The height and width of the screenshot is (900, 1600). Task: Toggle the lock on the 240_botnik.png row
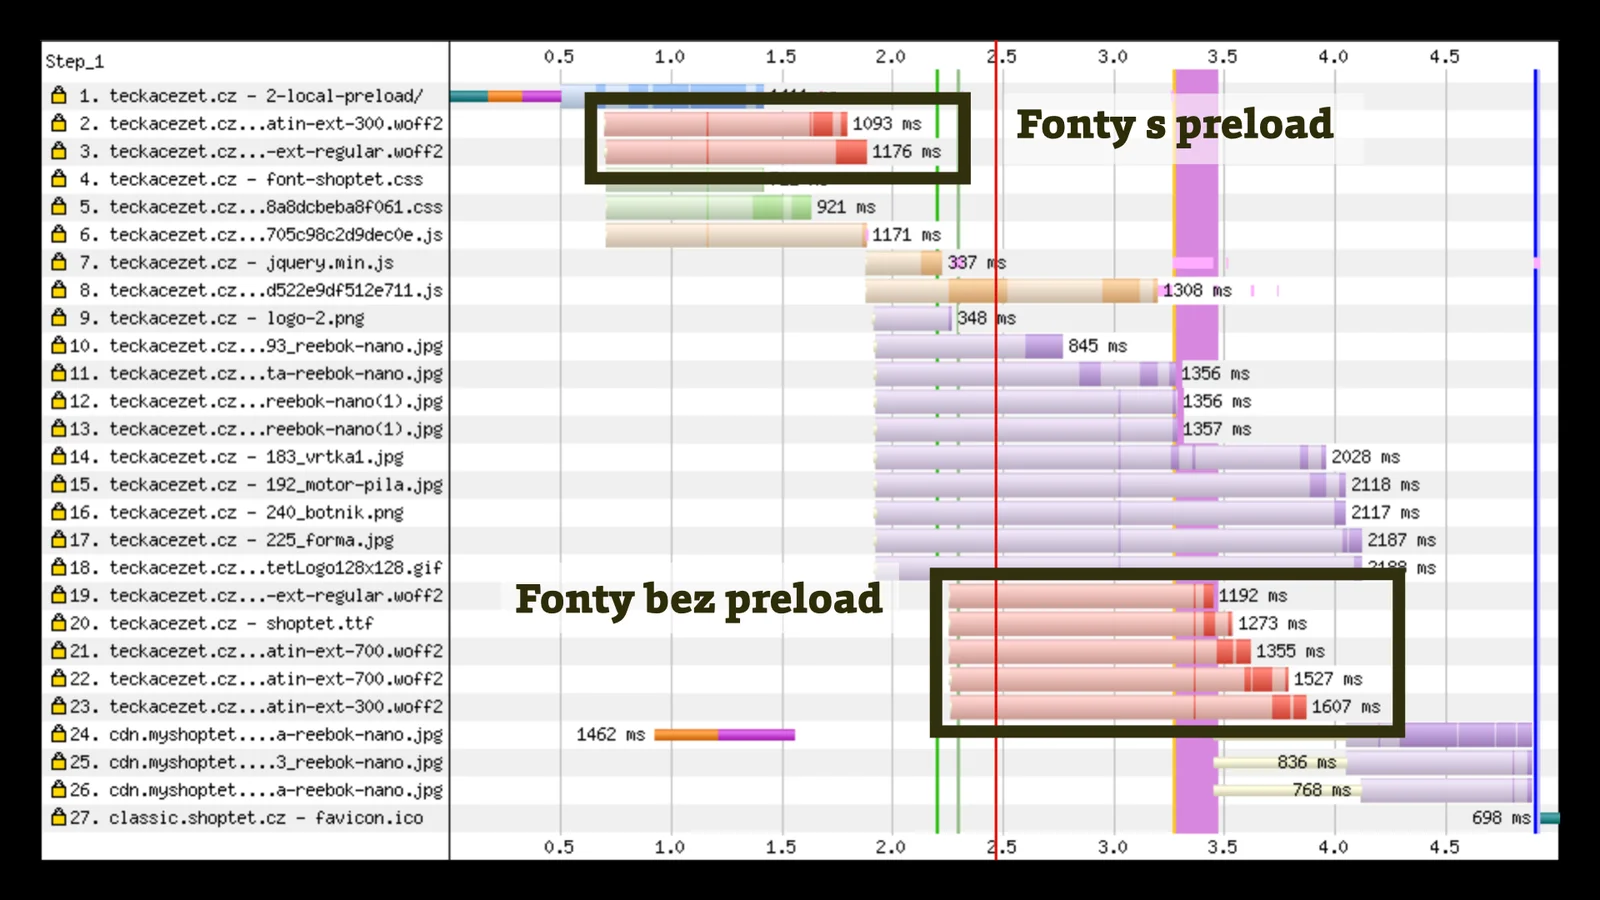click(58, 512)
